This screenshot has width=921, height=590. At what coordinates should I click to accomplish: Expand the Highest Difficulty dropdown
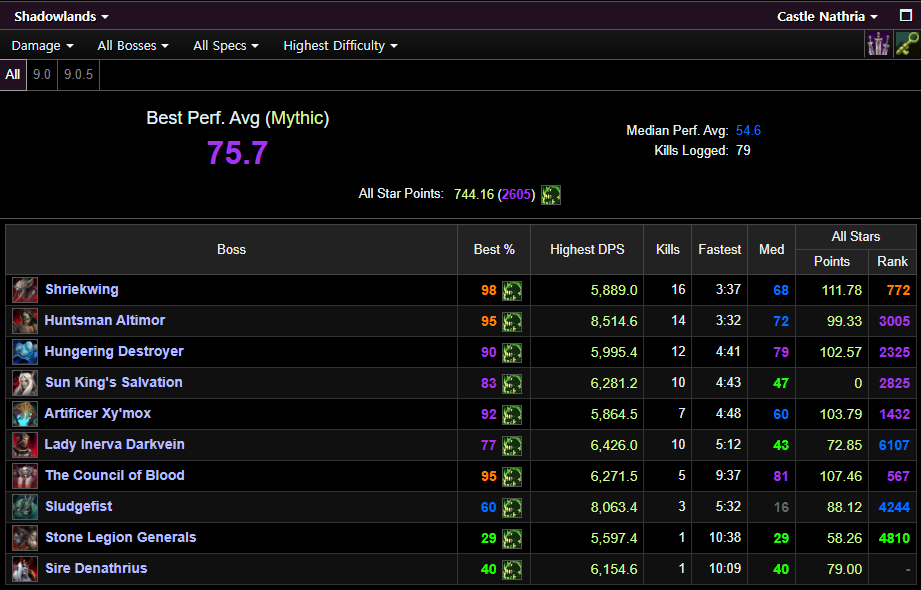point(341,46)
